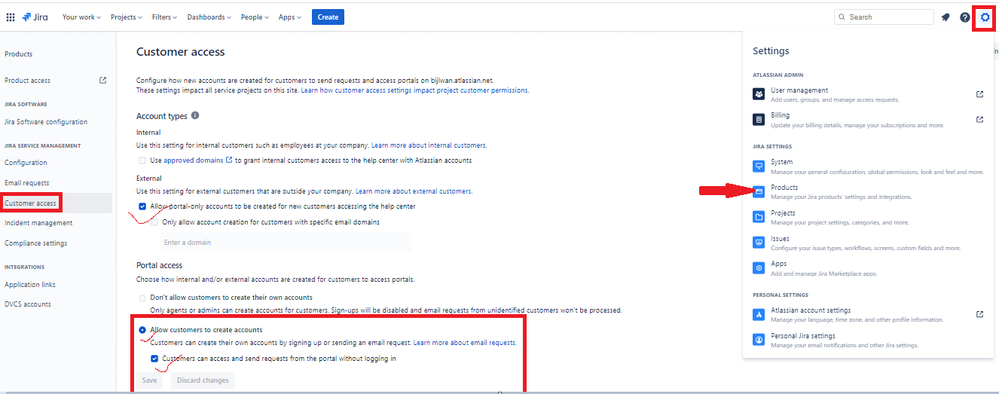Open Products in the left sidebar
This screenshot has height=394, width=999.
(18, 54)
